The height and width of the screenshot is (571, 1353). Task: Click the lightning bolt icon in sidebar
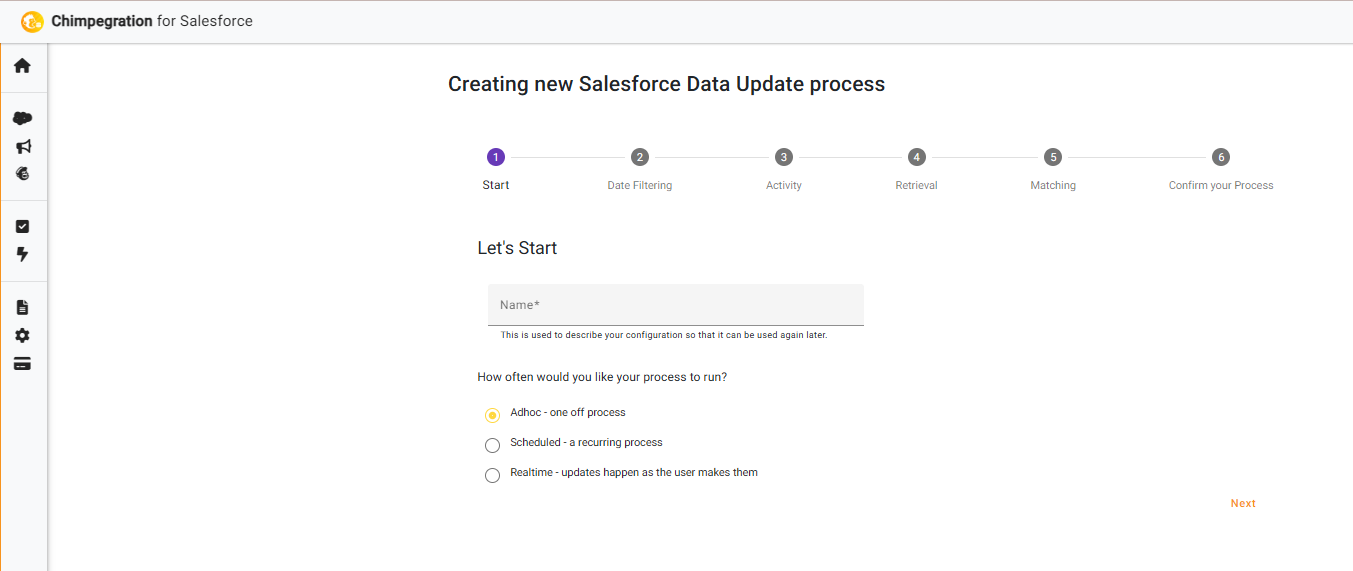pyautogui.click(x=22, y=254)
